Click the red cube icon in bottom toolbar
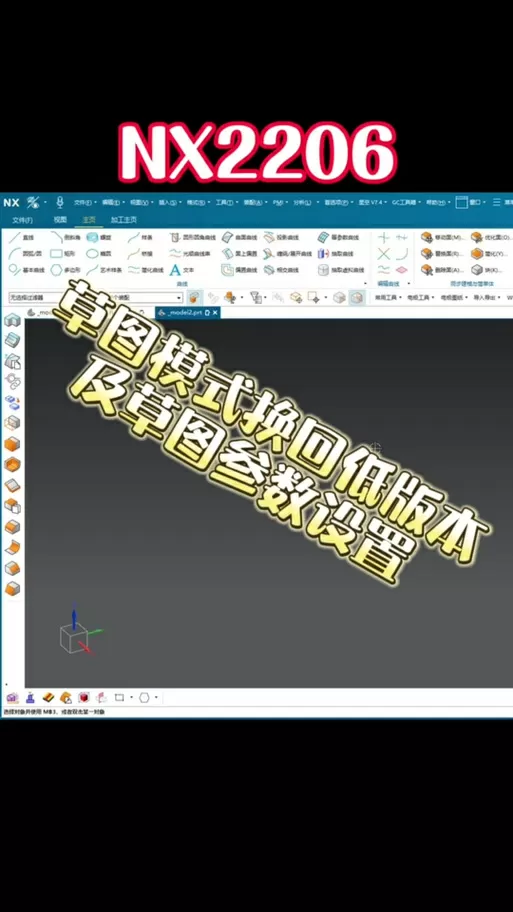This screenshot has width=513, height=912. tap(84, 697)
